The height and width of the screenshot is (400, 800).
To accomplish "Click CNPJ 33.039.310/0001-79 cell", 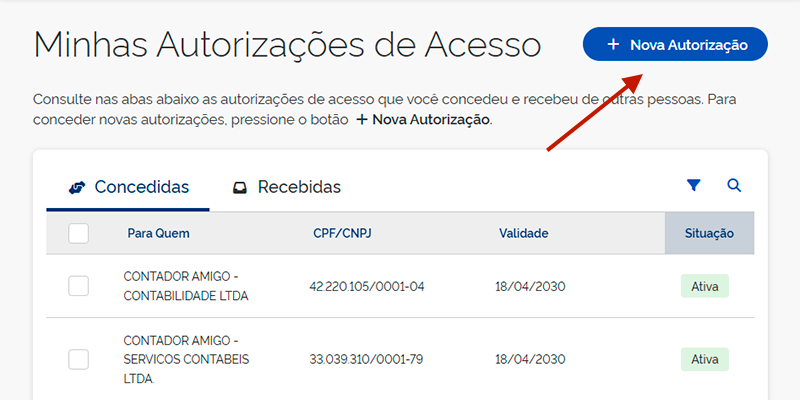I will pos(367,359).
